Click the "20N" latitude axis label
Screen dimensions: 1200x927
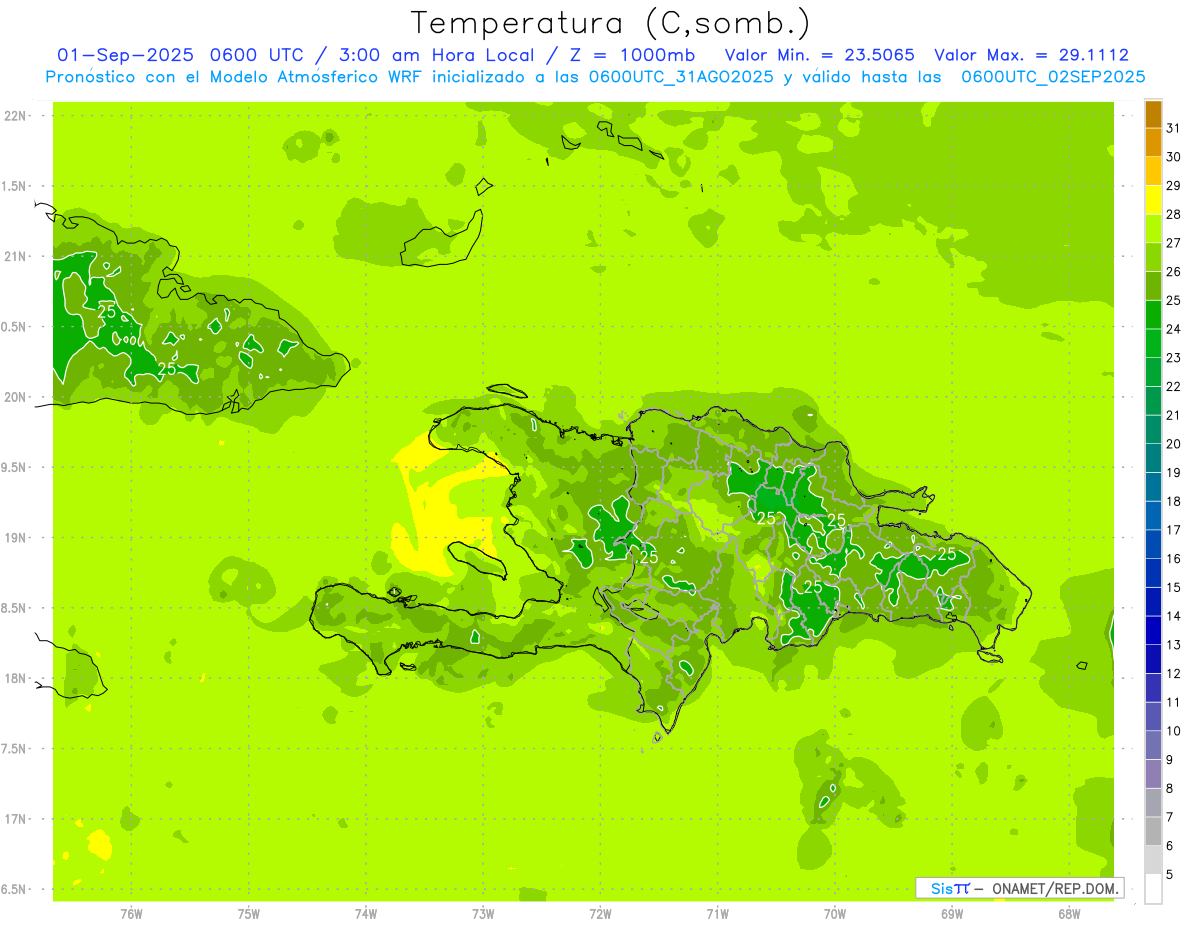click(x=15, y=397)
